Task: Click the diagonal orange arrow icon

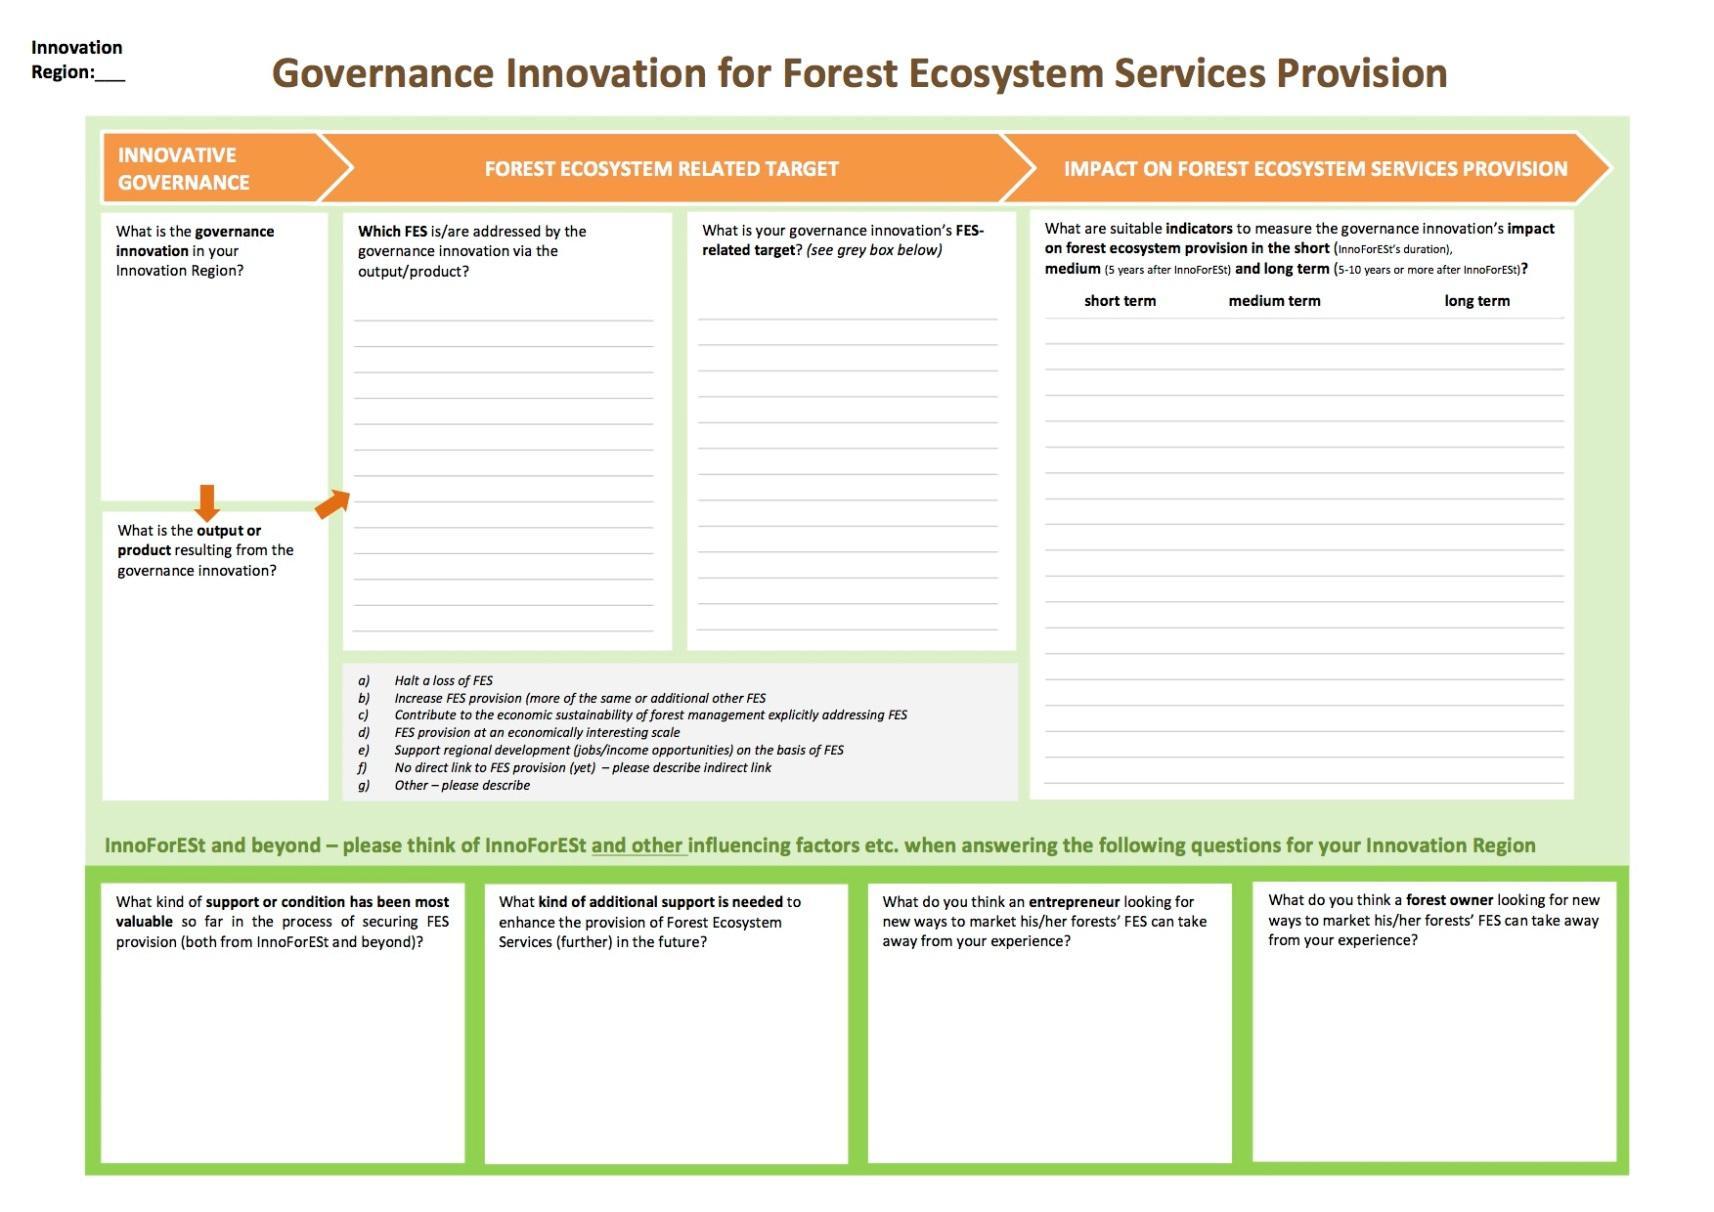Action: 333,504
